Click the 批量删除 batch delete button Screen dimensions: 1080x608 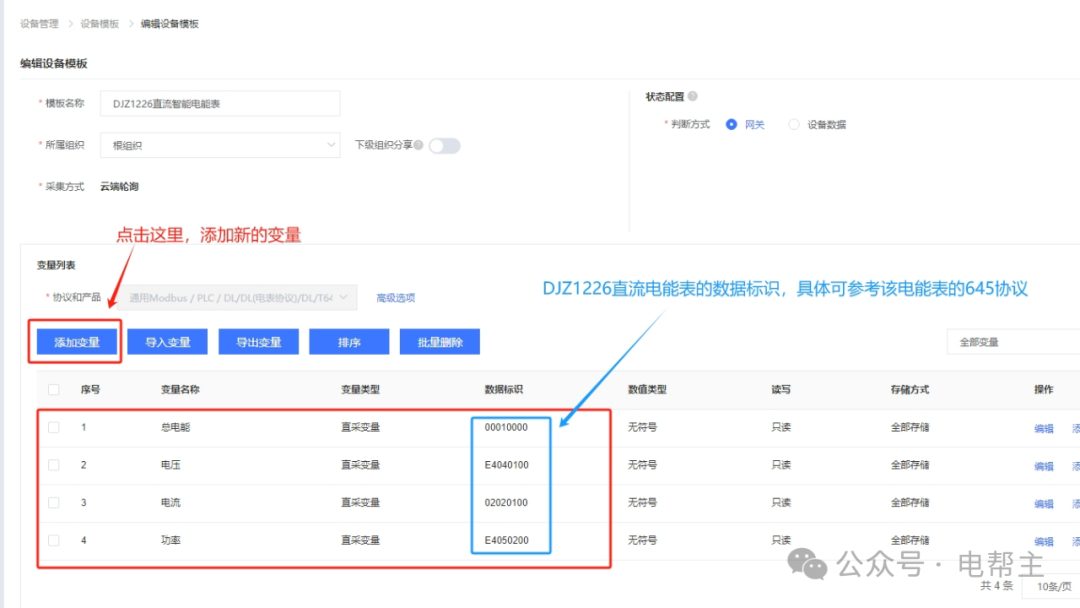(440, 341)
